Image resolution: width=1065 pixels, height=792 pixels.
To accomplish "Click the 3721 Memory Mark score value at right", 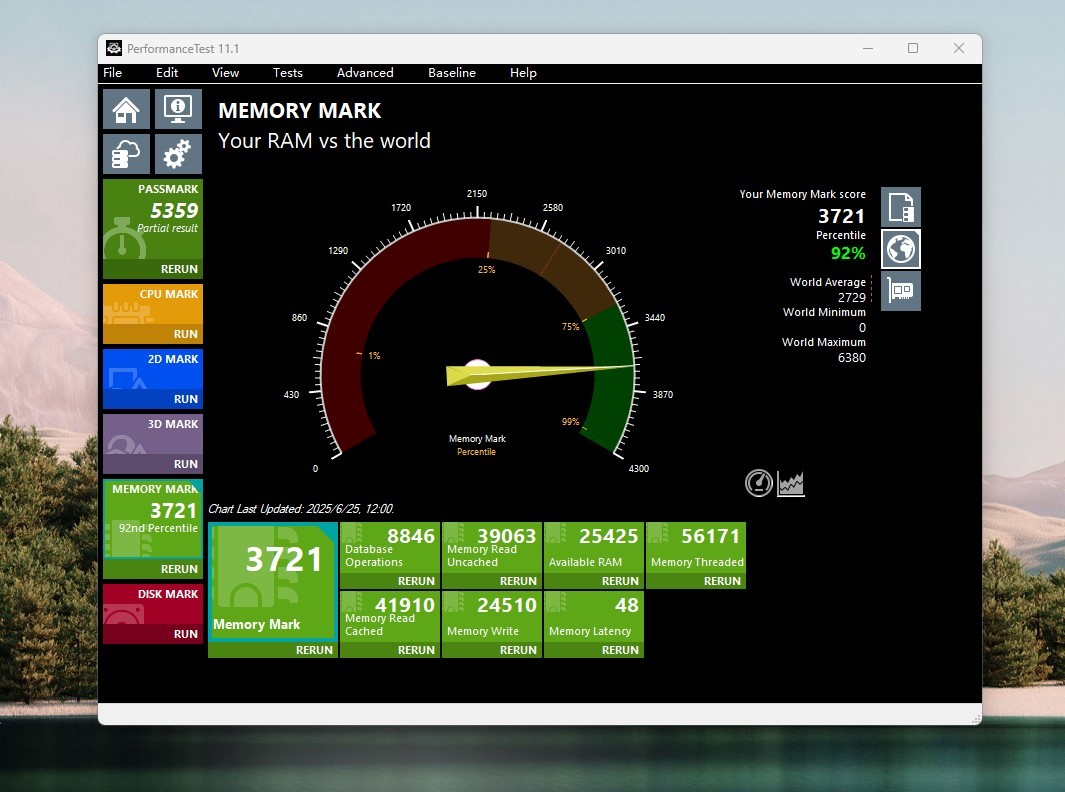I will (842, 216).
